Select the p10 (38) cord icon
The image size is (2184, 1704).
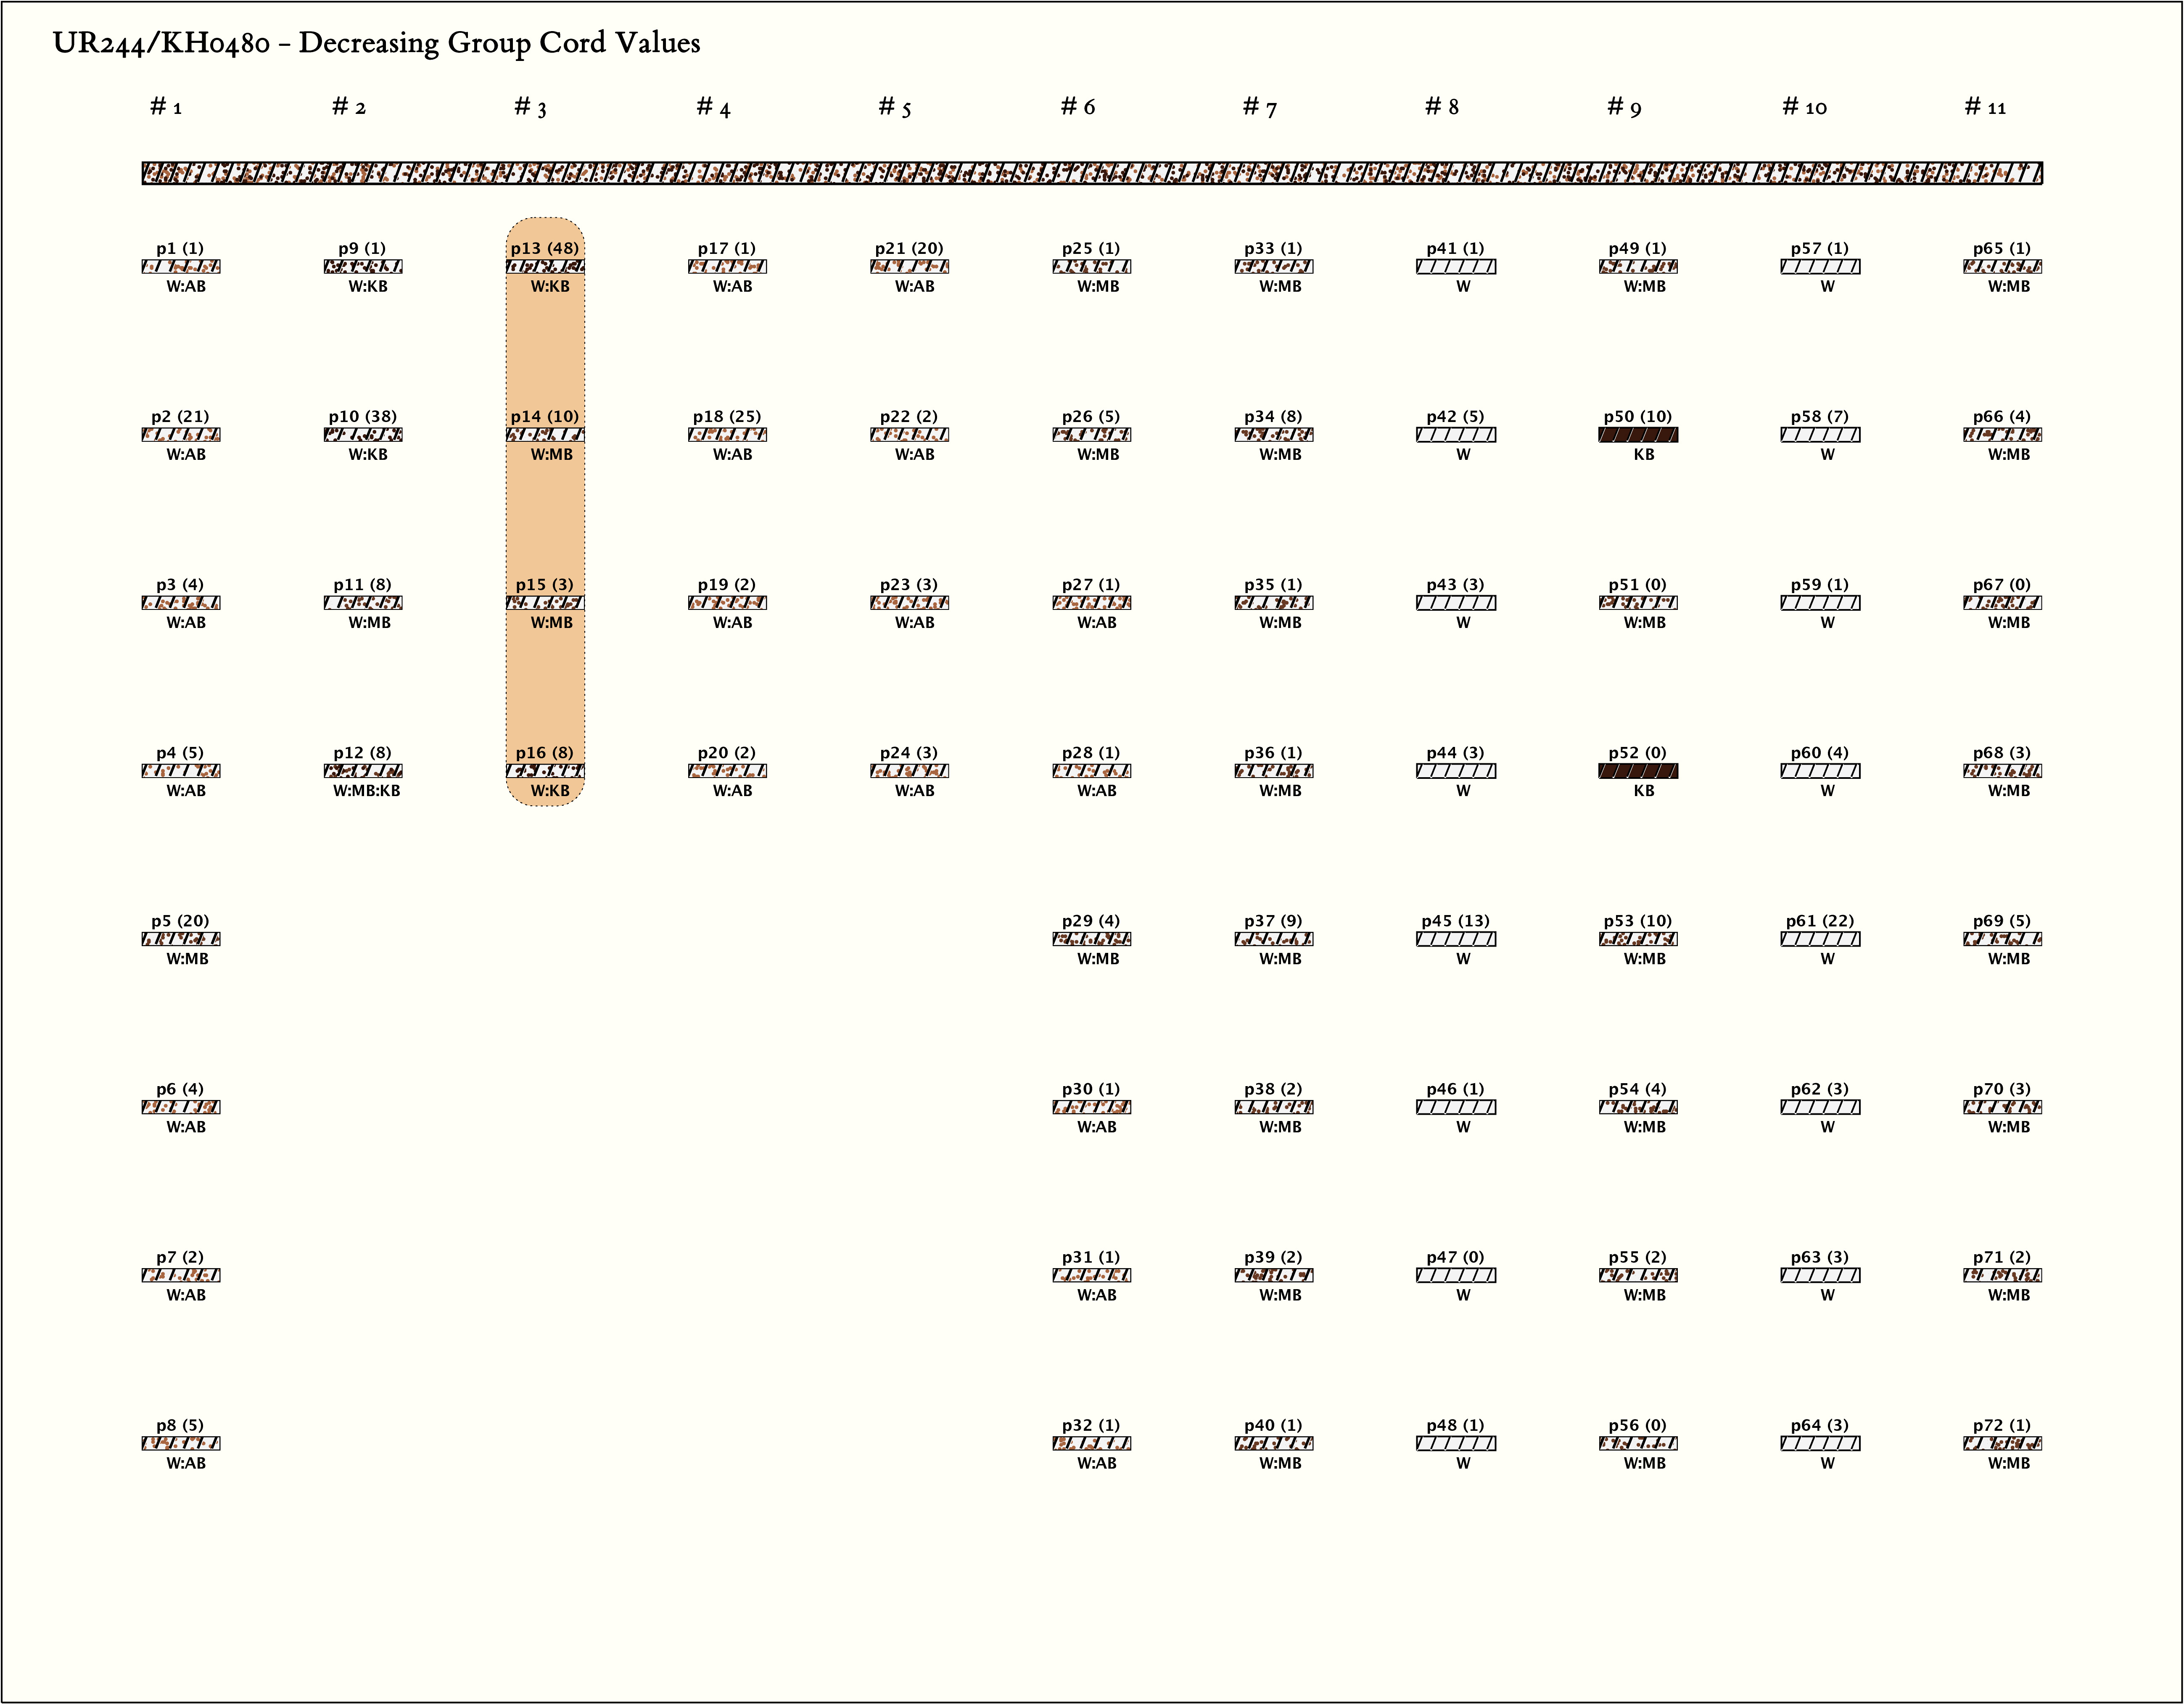pyautogui.click(x=363, y=435)
